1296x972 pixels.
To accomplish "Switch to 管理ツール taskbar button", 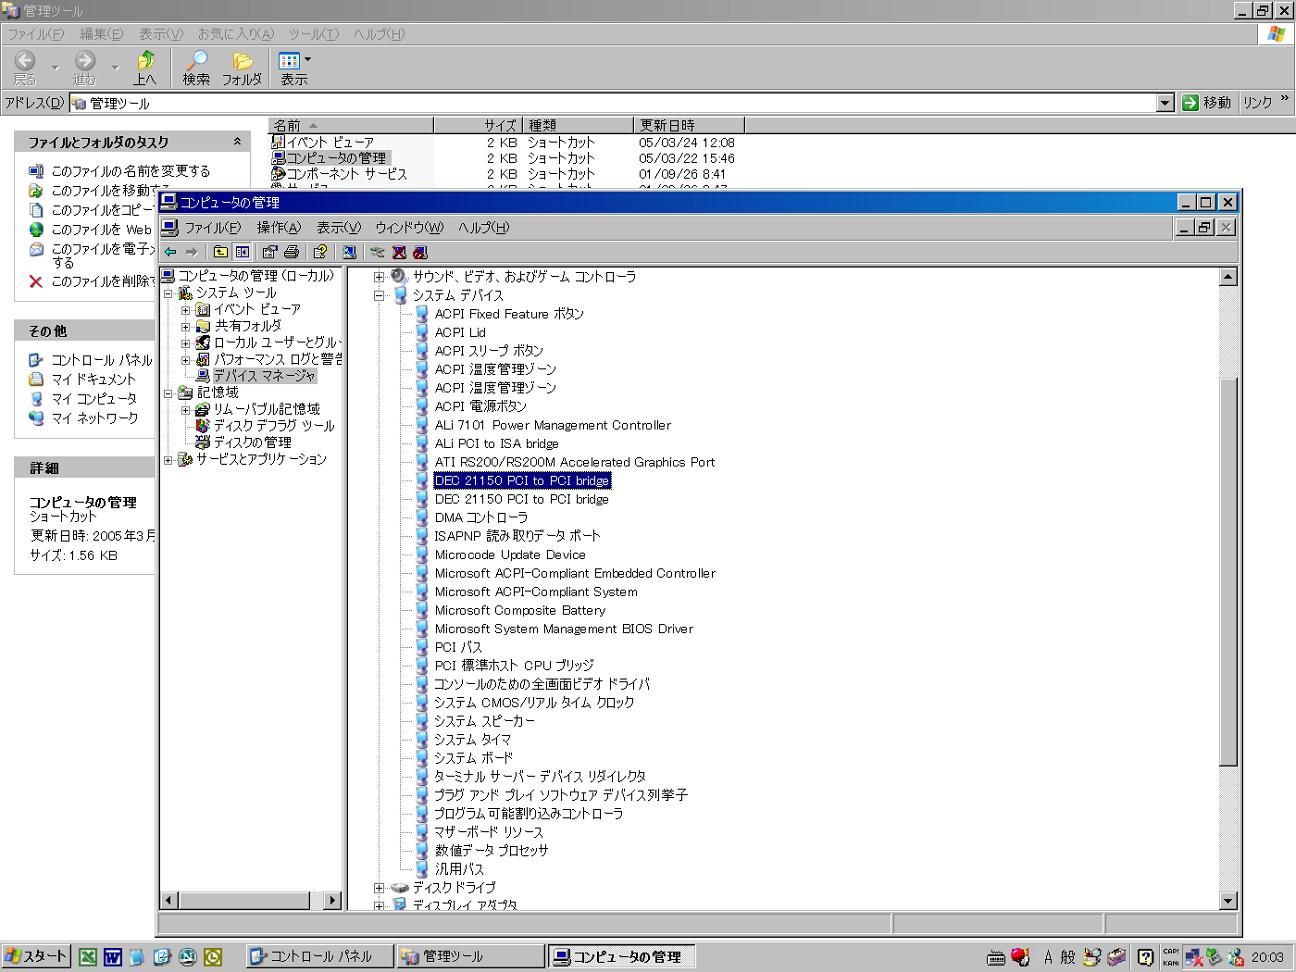I will [x=470, y=957].
